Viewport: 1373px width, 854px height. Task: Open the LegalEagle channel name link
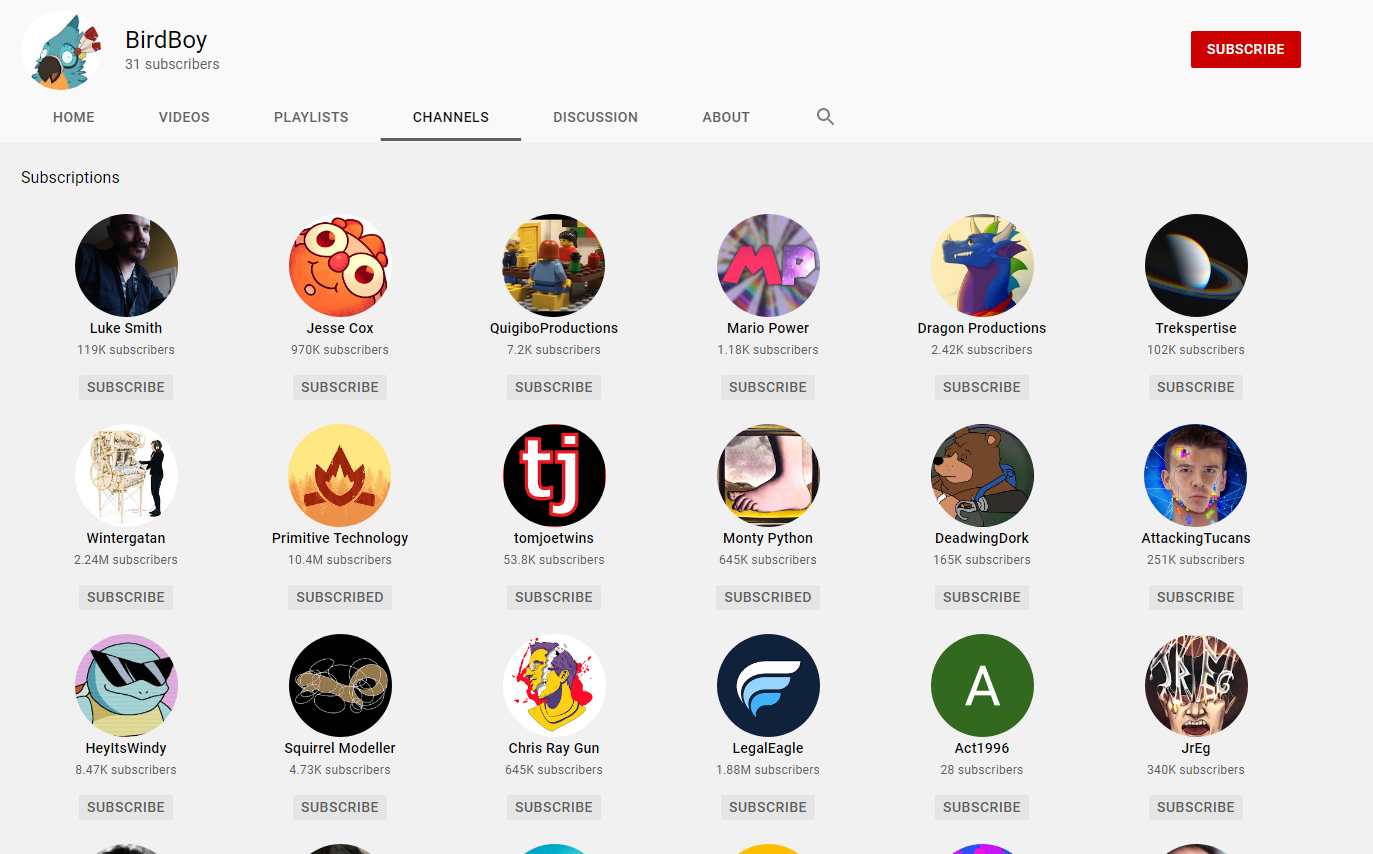click(x=768, y=748)
